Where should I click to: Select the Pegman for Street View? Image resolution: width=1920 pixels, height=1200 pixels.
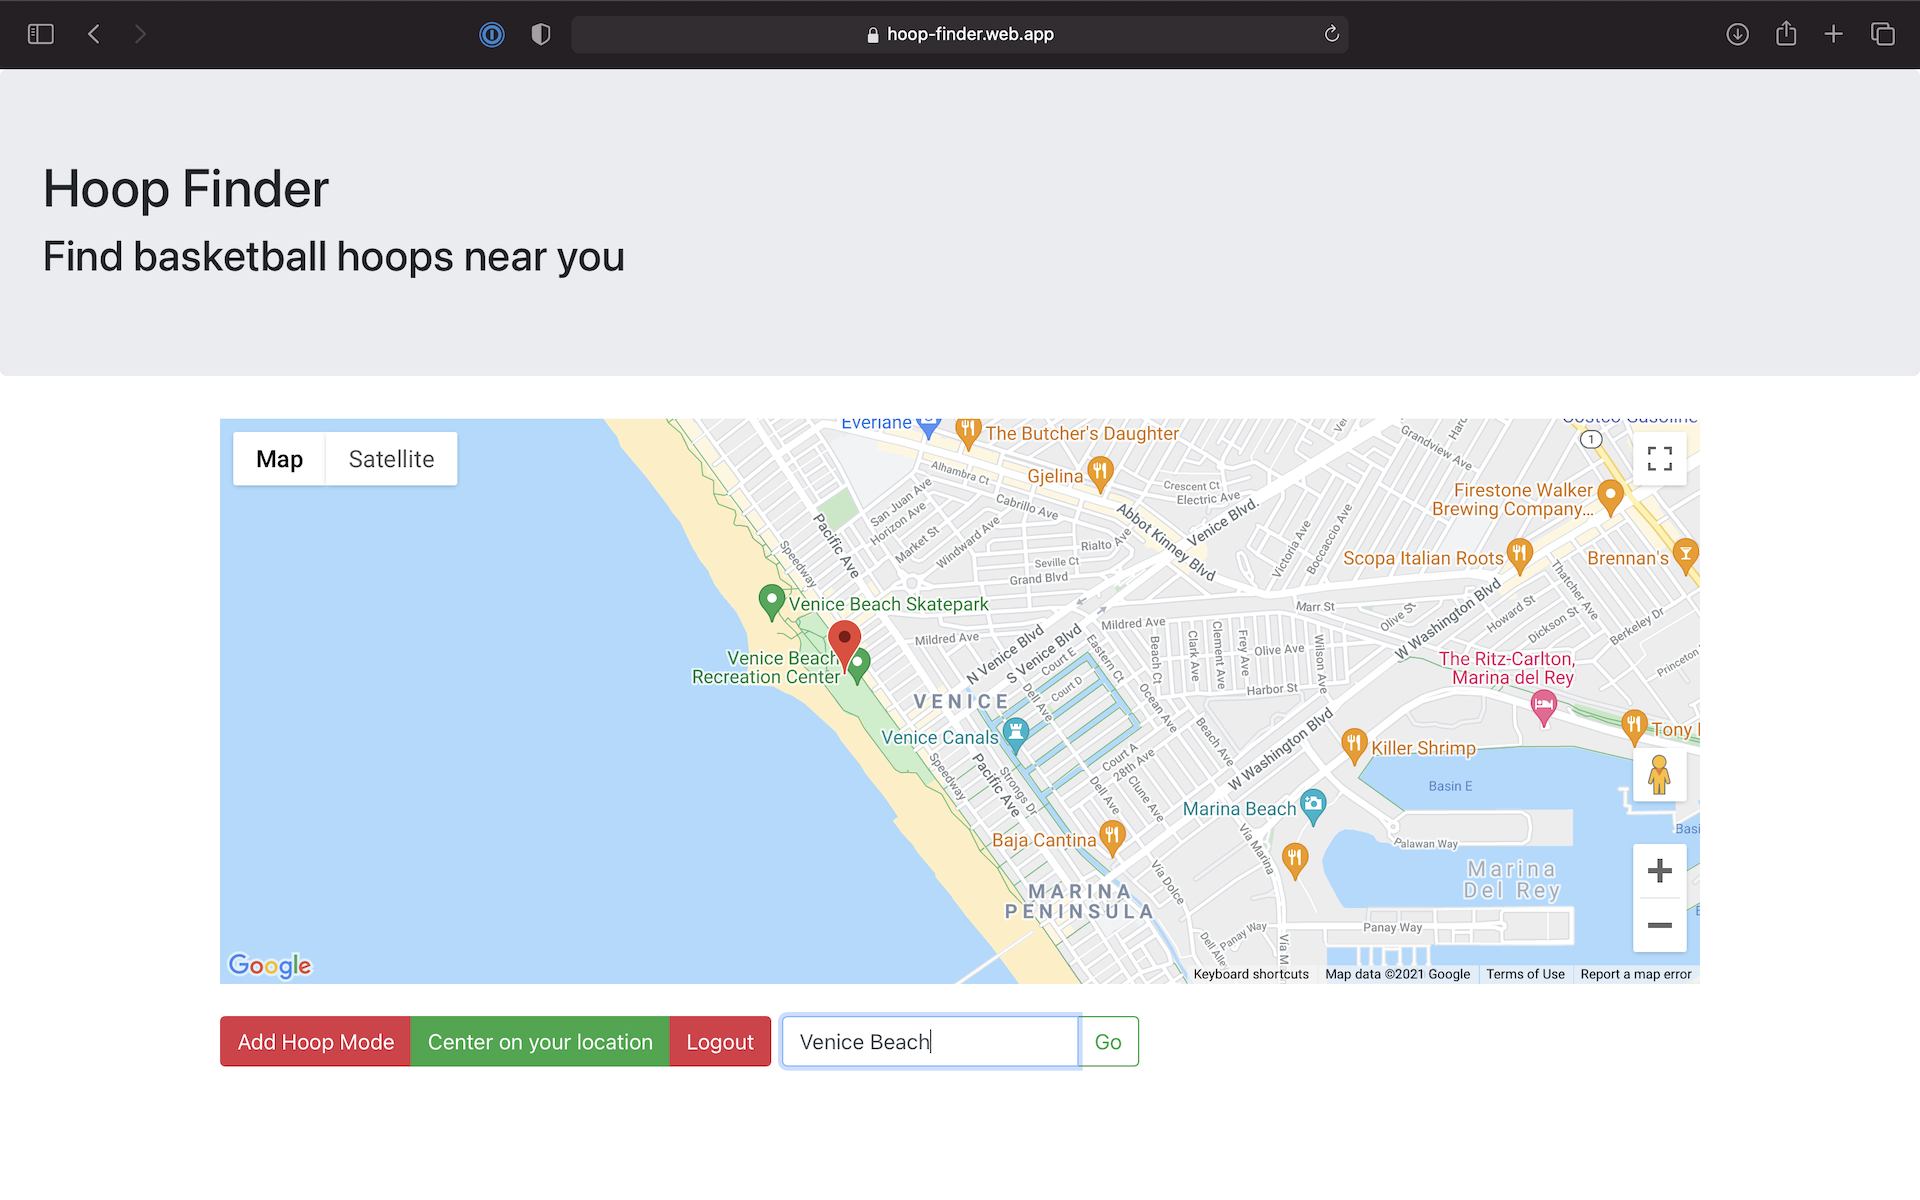point(1659,775)
